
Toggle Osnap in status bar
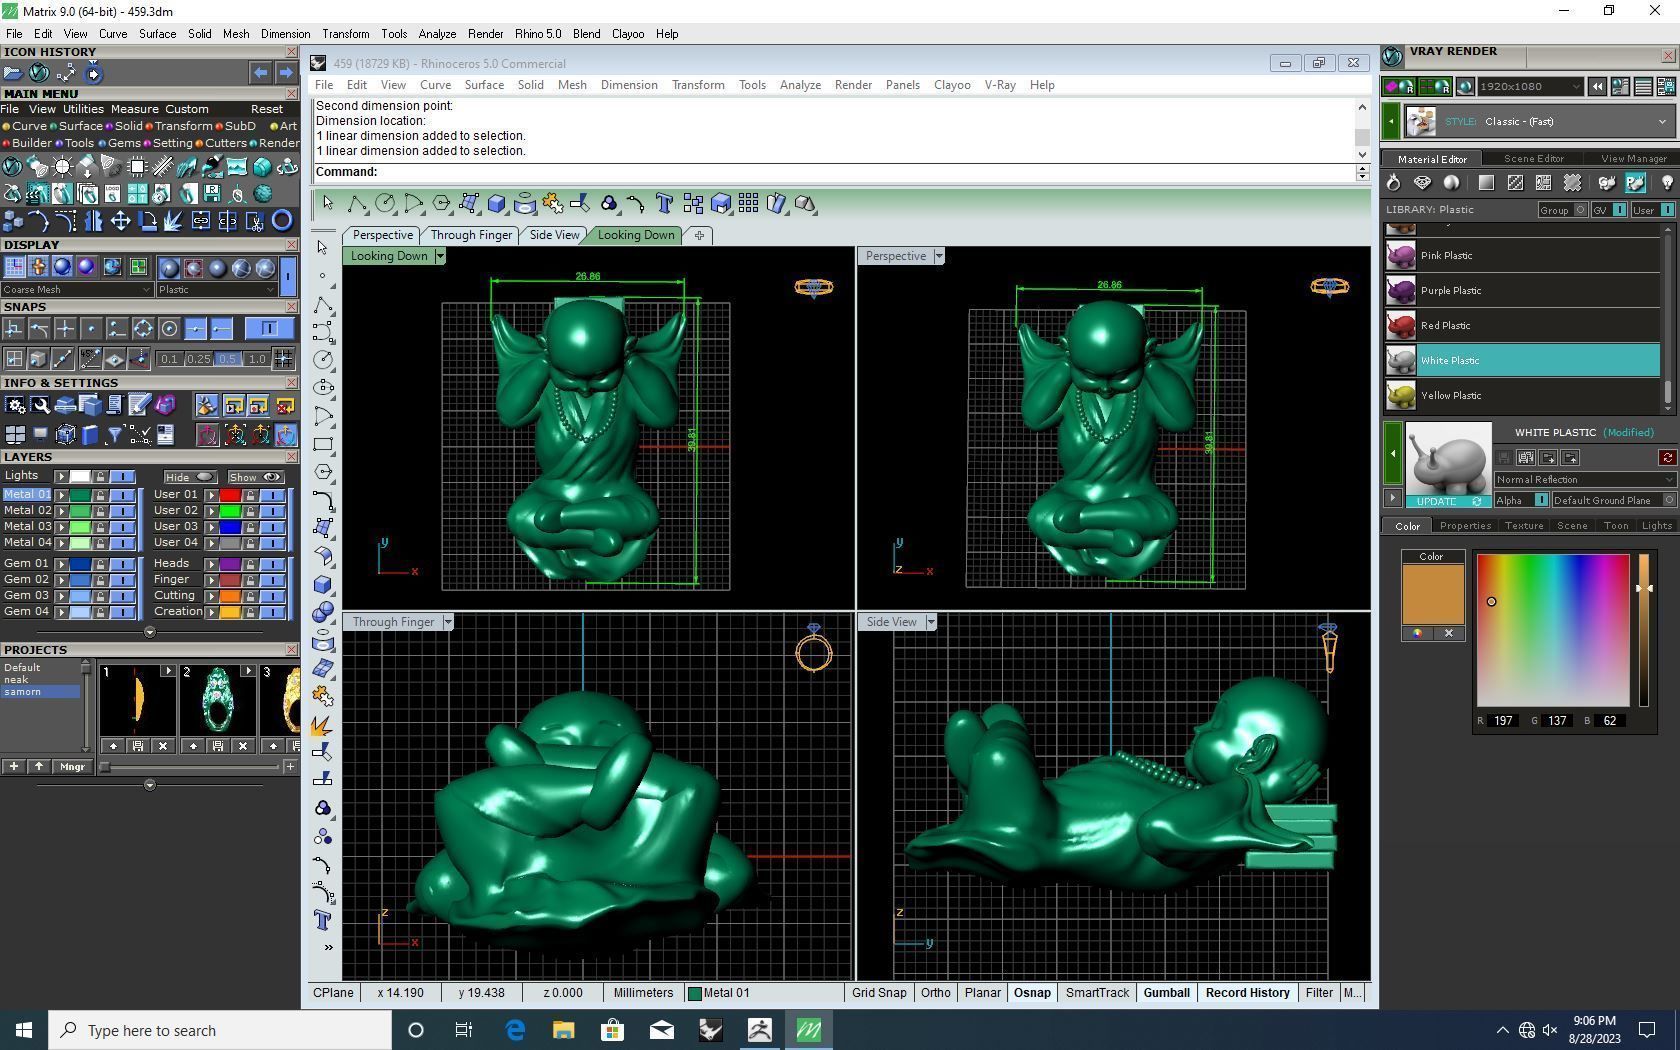point(1032,993)
